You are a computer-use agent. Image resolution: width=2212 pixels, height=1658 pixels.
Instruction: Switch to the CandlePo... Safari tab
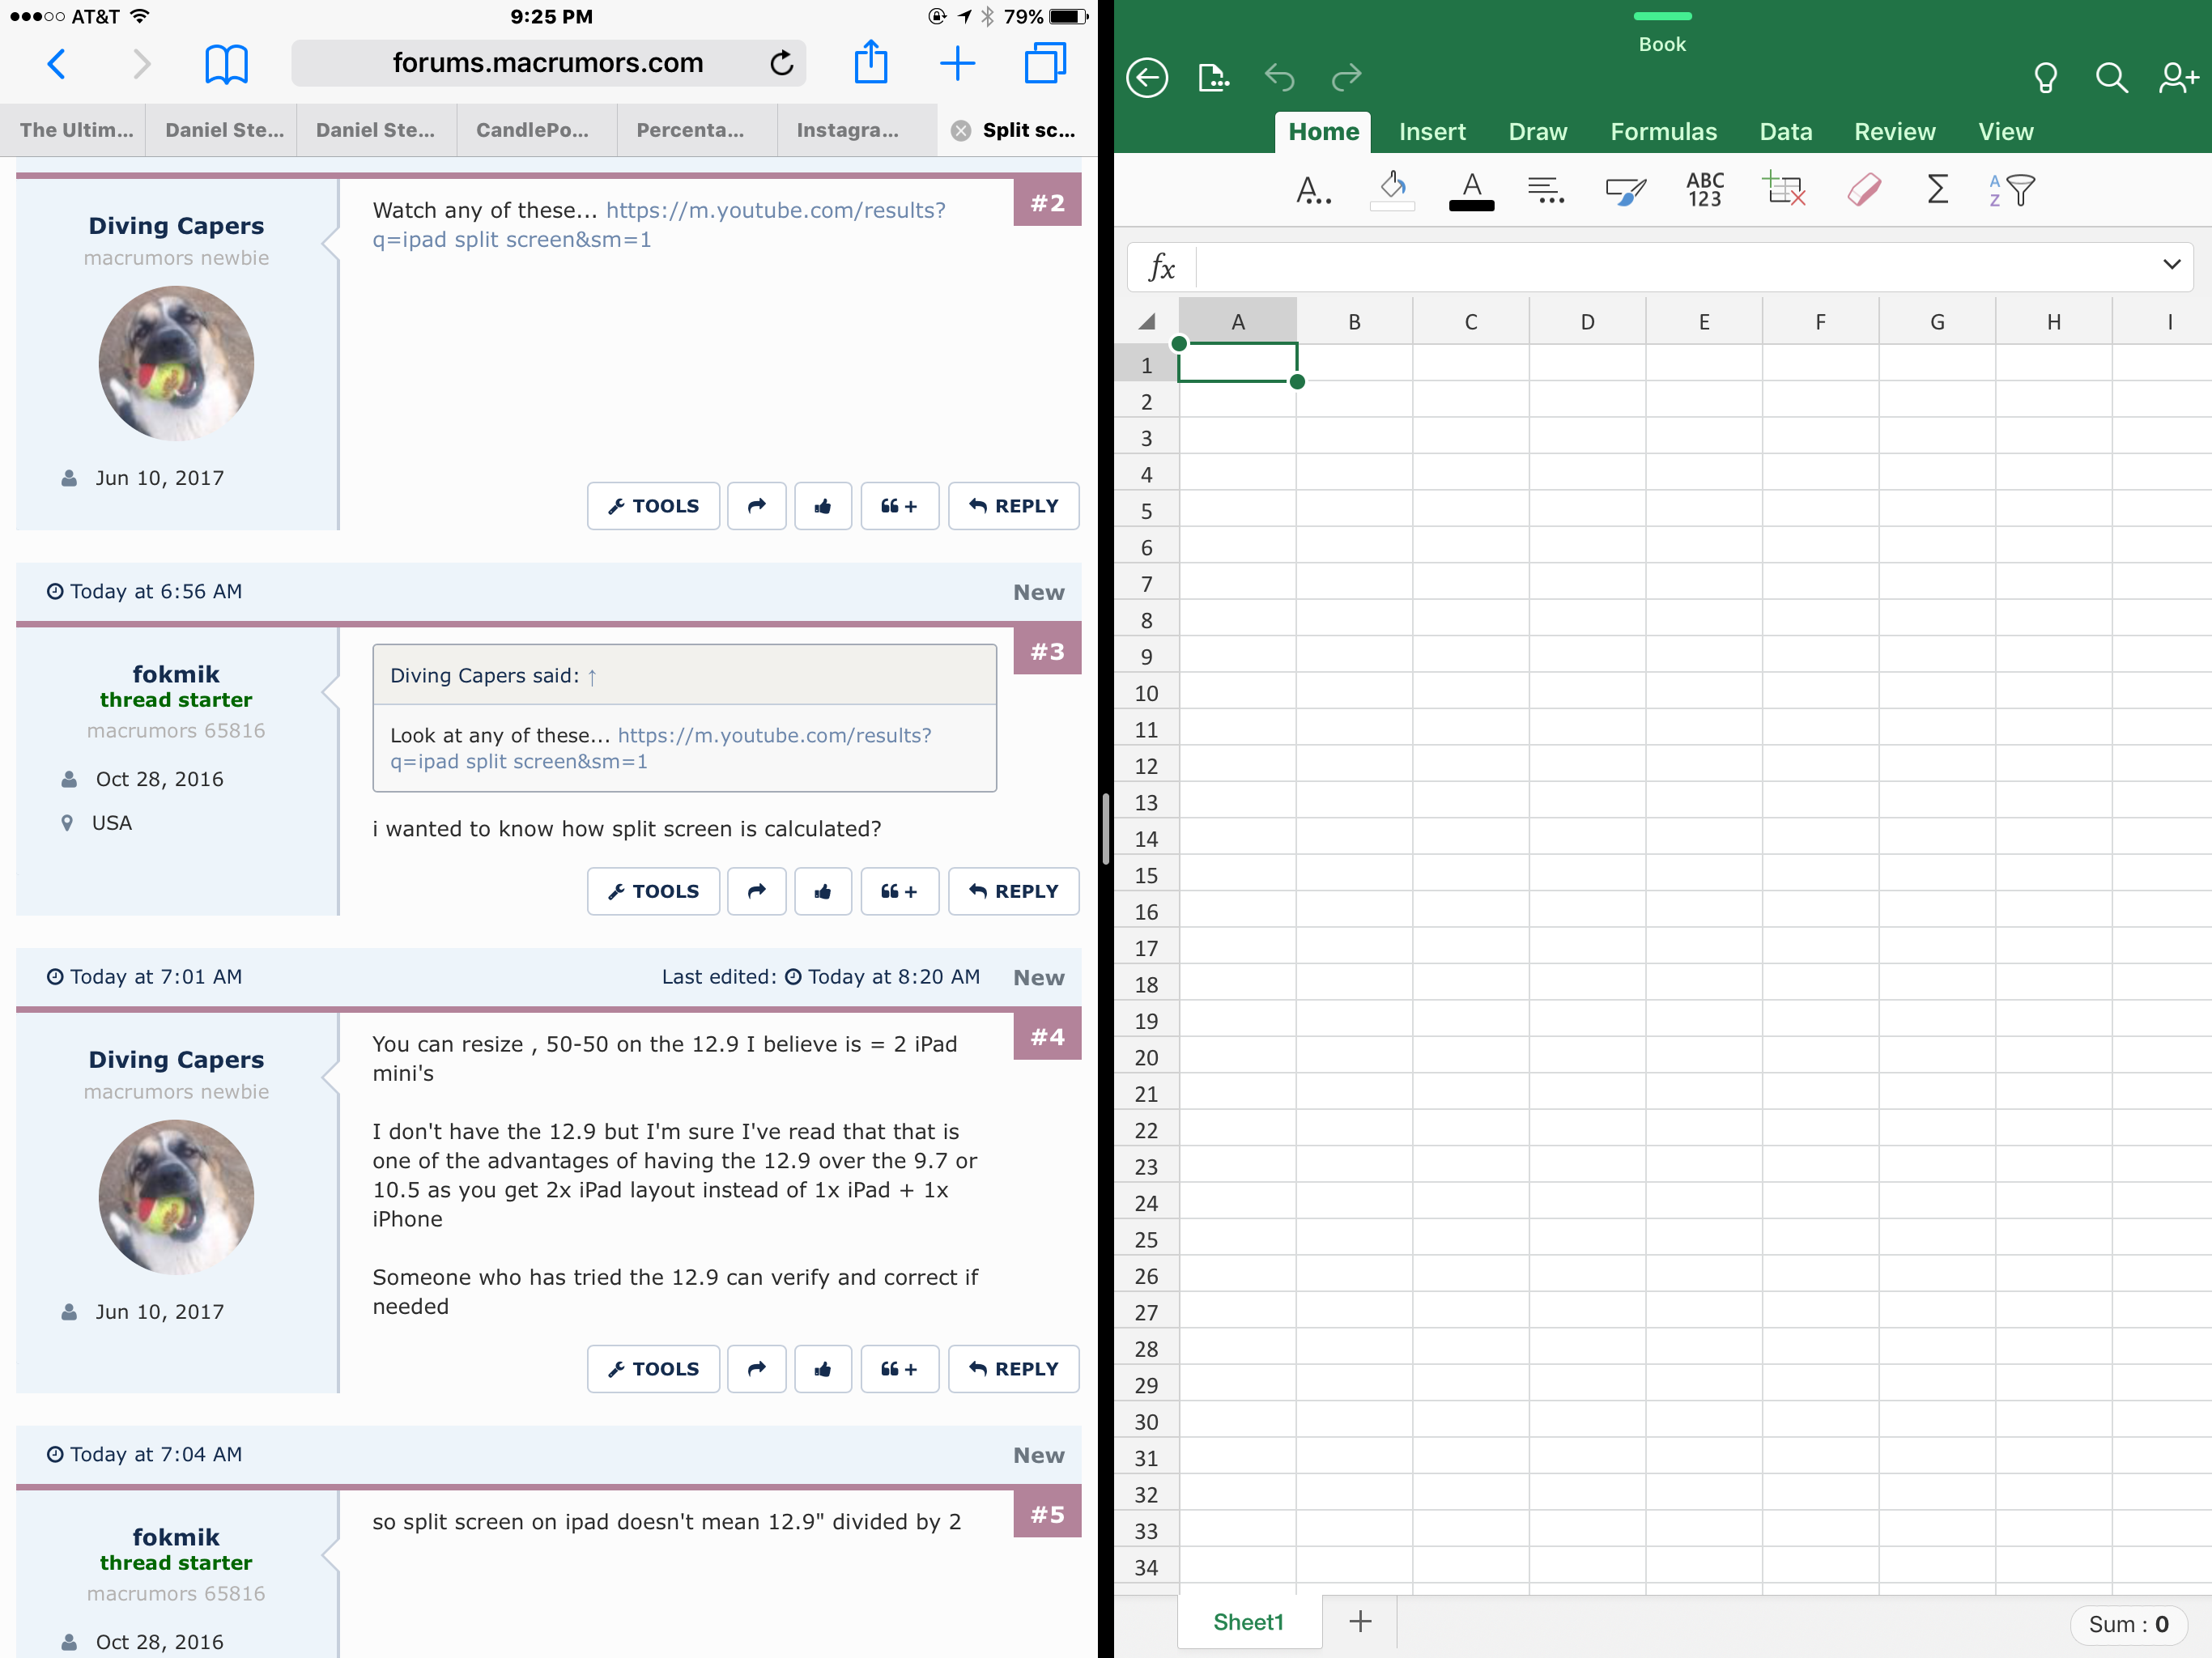point(533,130)
